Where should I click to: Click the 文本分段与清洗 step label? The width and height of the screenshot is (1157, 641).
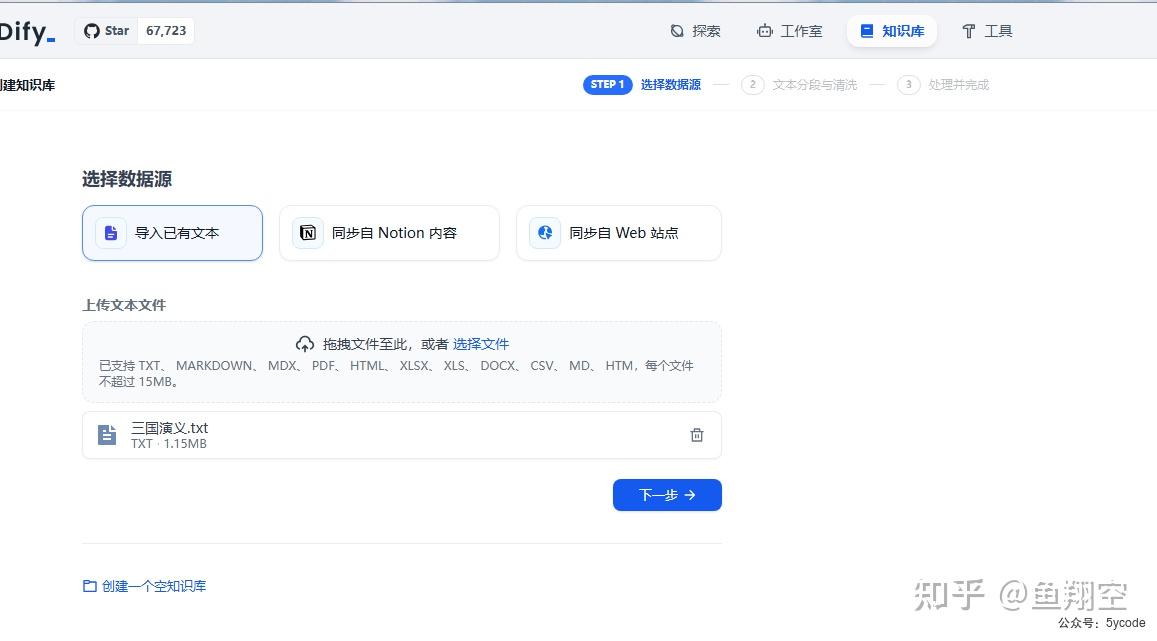[815, 85]
